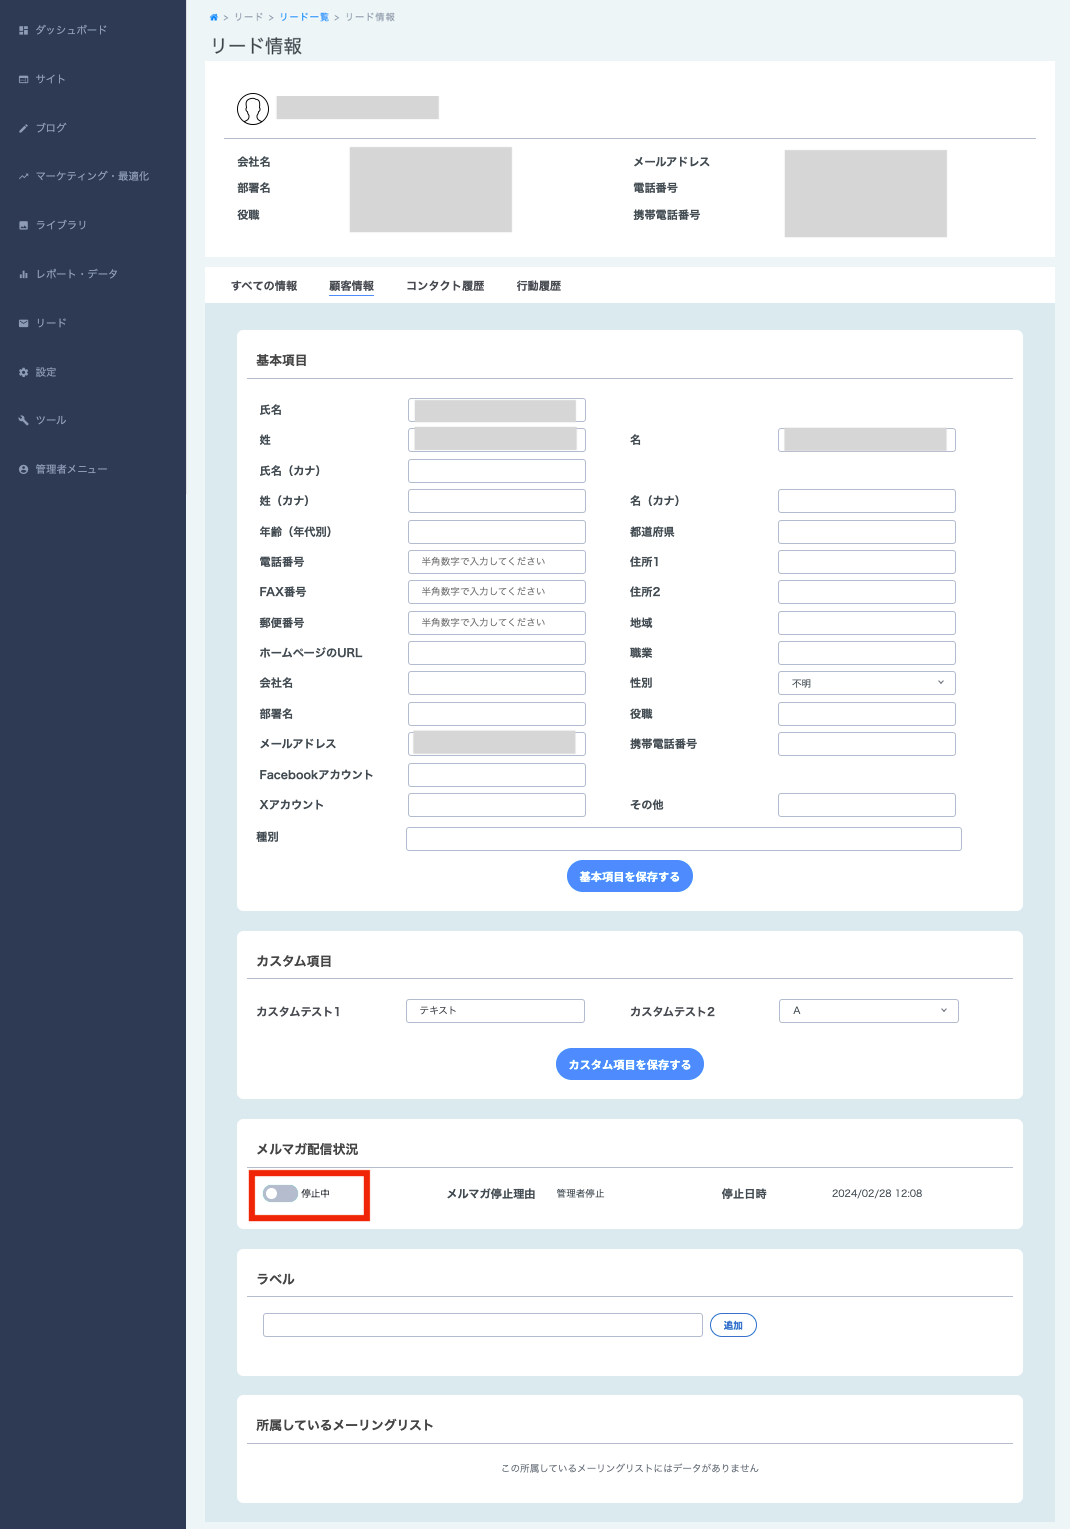Click the 氏名 input field
Image resolution: width=1070 pixels, height=1529 pixels.
coord(497,410)
